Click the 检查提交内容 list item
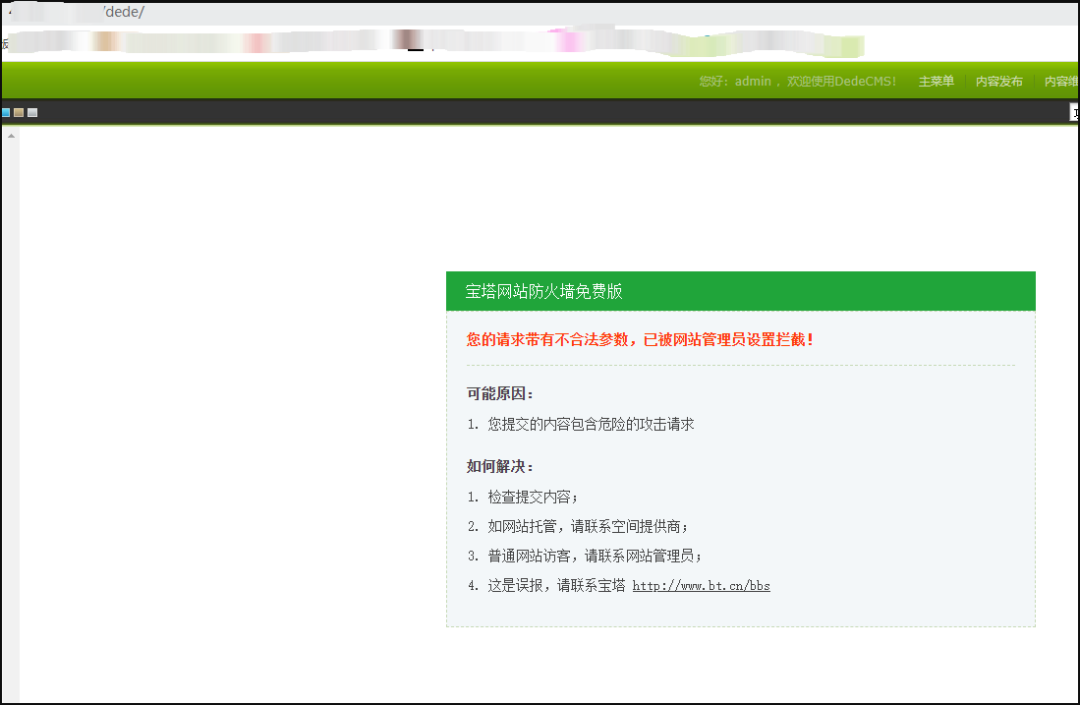The height and width of the screenshot is (705, 1080). 533,497
